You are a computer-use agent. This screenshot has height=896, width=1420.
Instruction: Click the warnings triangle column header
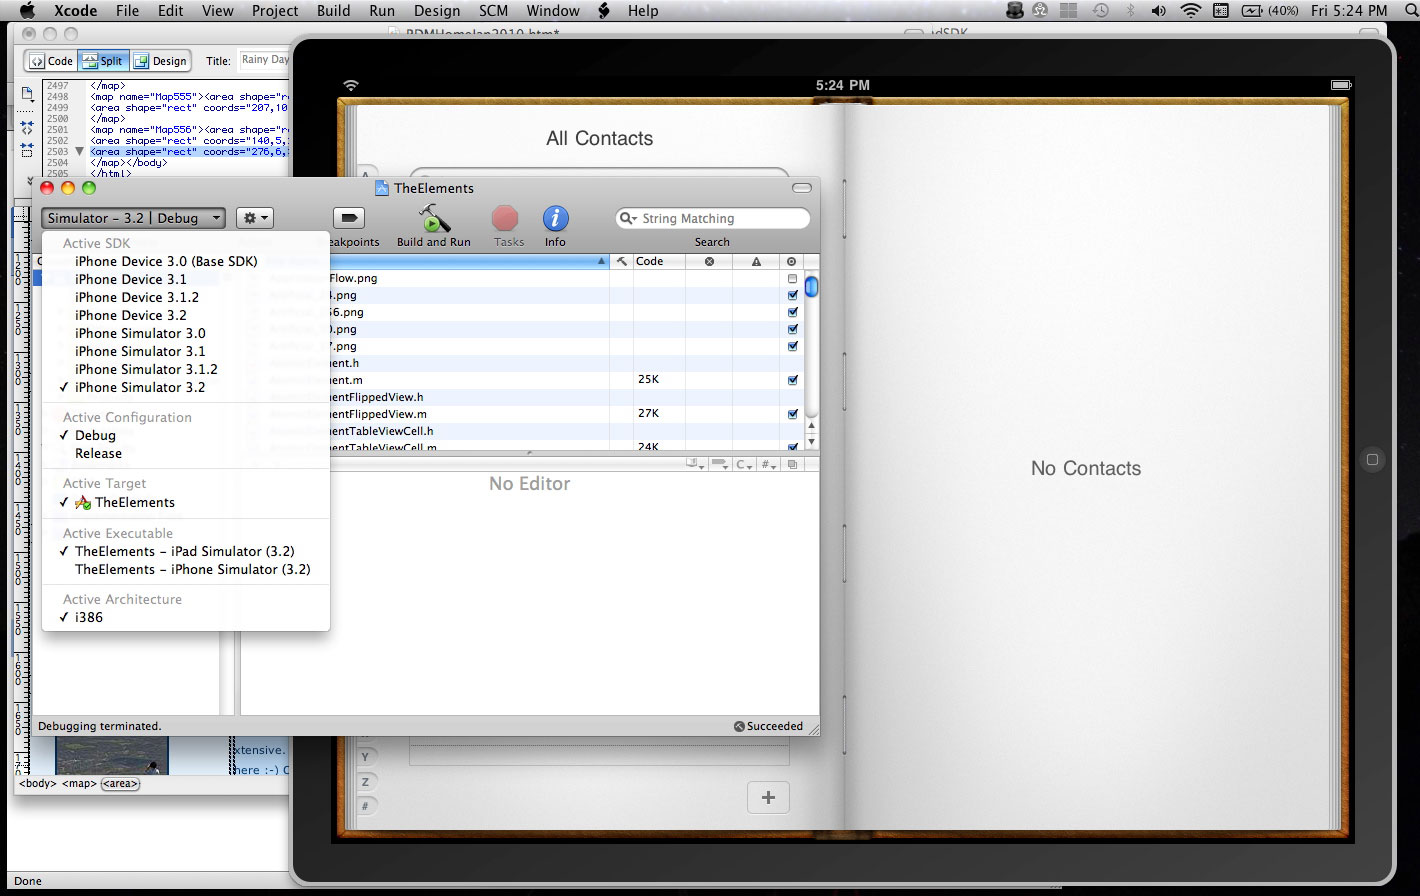coord(756,261)
